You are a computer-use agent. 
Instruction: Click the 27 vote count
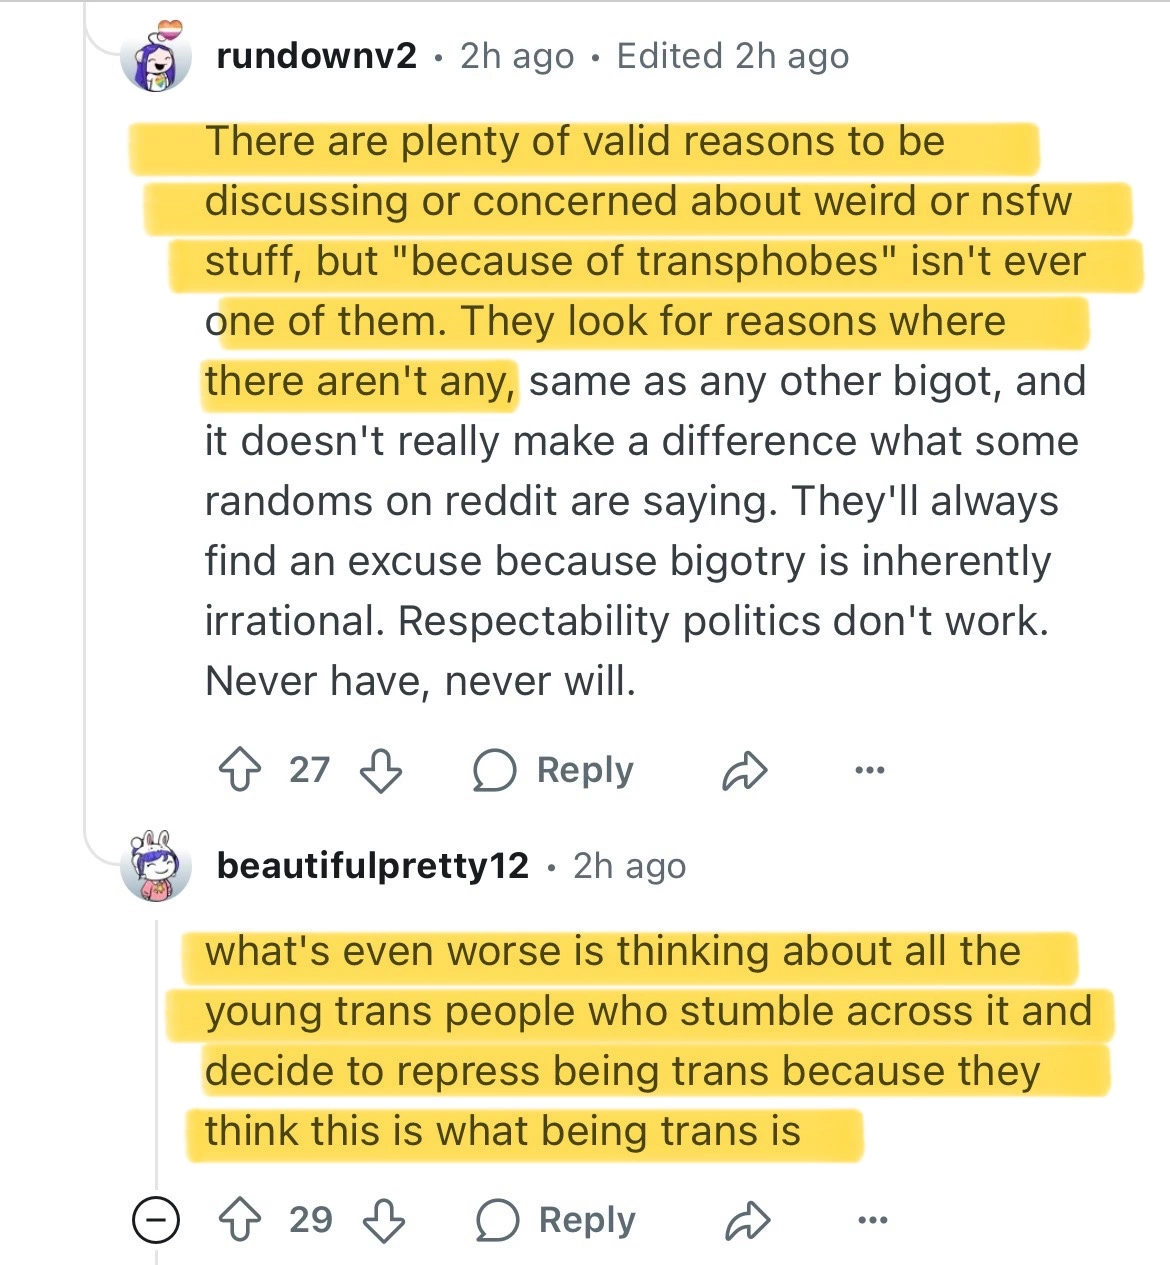tap(309, 770)
